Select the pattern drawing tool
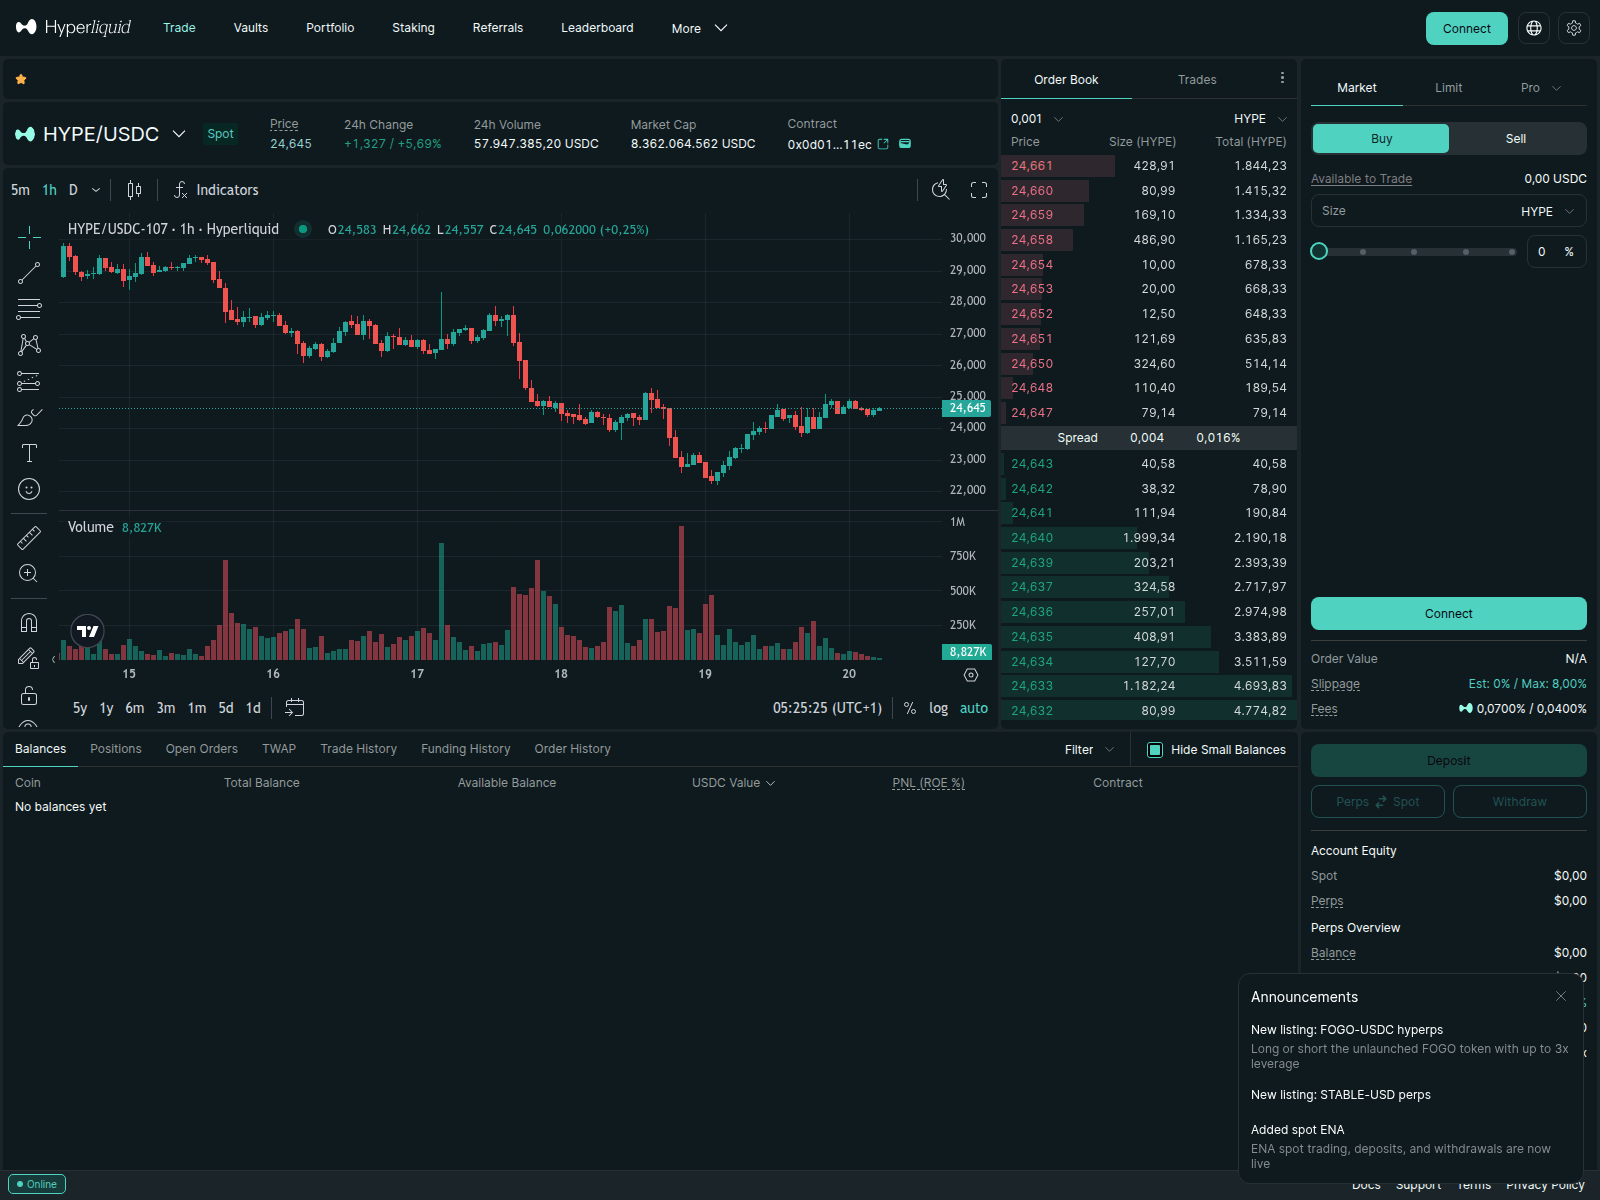This screenshot has width=1600, height=1200. point(29,345)
